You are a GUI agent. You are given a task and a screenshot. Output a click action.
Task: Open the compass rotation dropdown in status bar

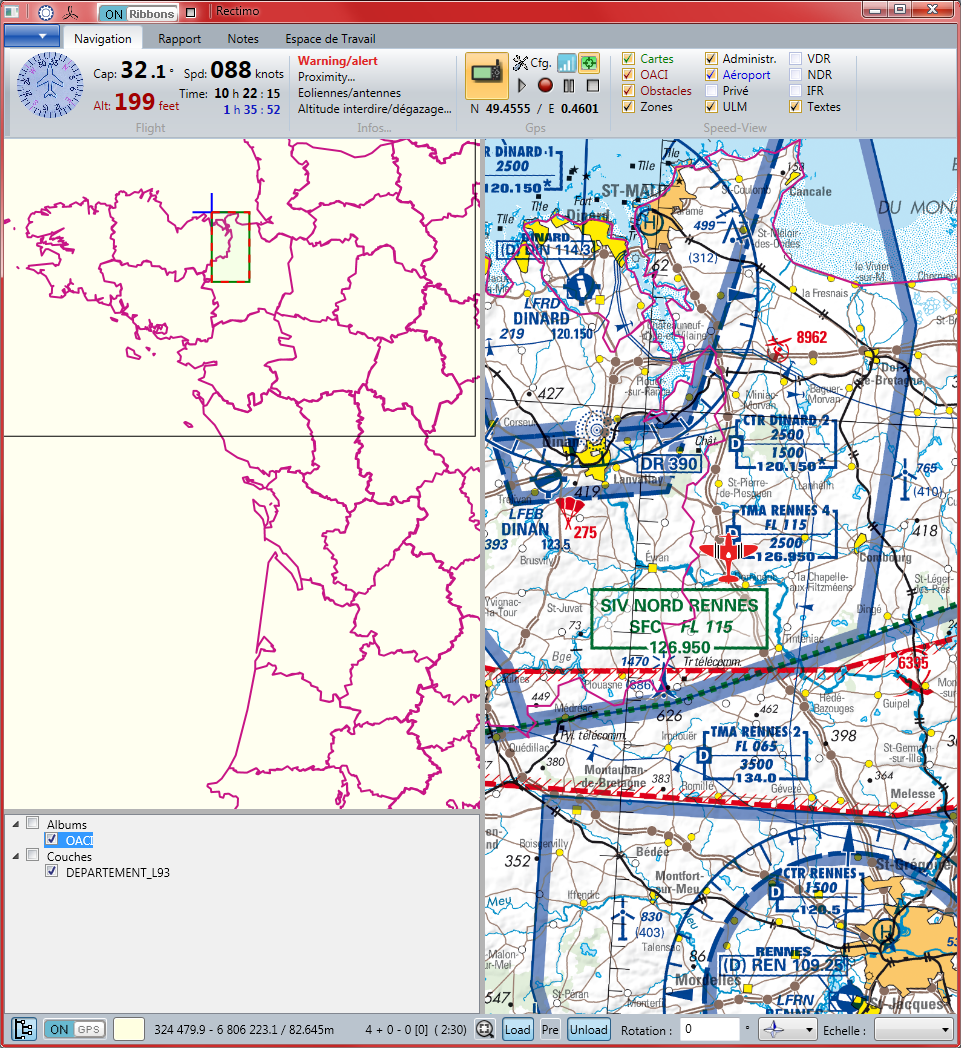[789, 1029]
